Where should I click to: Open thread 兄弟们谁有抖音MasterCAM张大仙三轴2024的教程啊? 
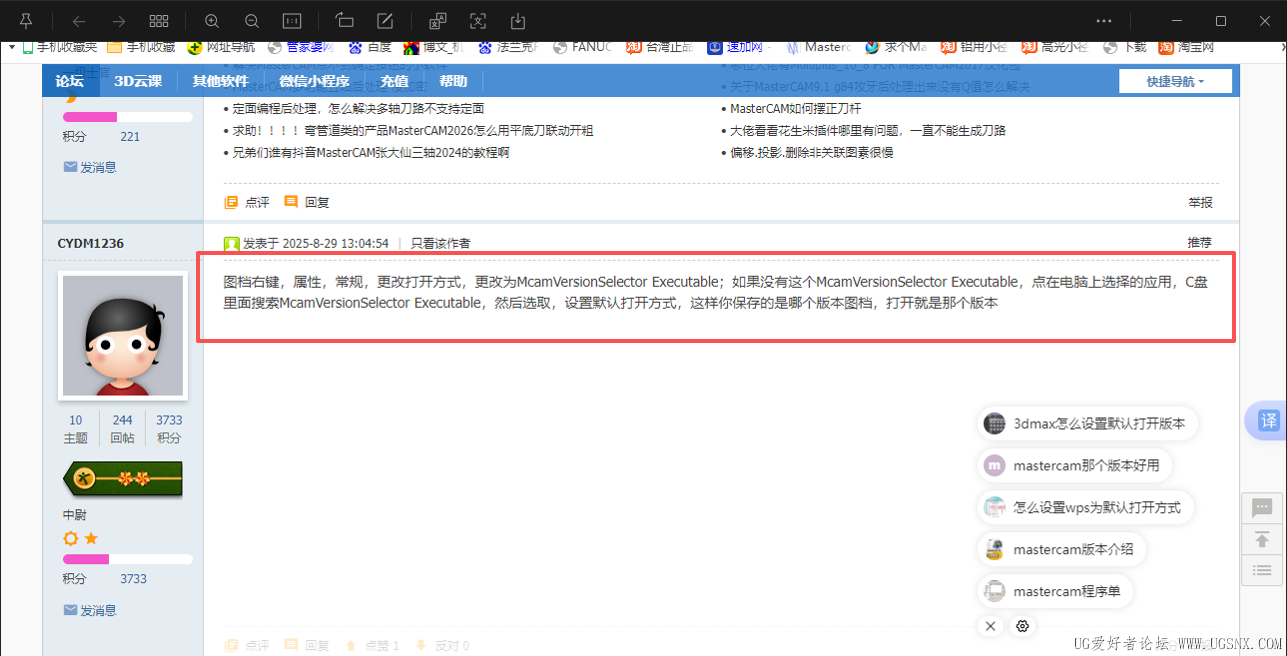tap(371, 153)
